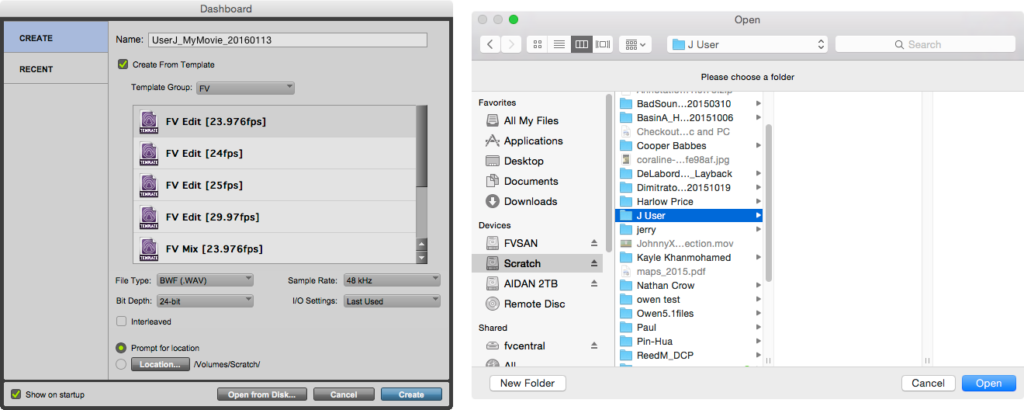Eject the AIDAN 2TB volume
Screen dimensions: 1024x410
[594, 283]
